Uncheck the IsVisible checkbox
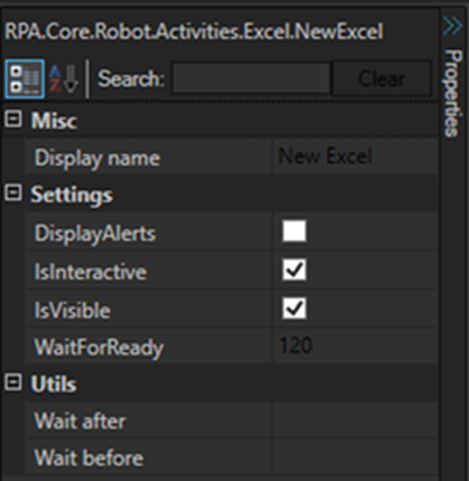Screen dimensions: 469x481 [294, 308]
